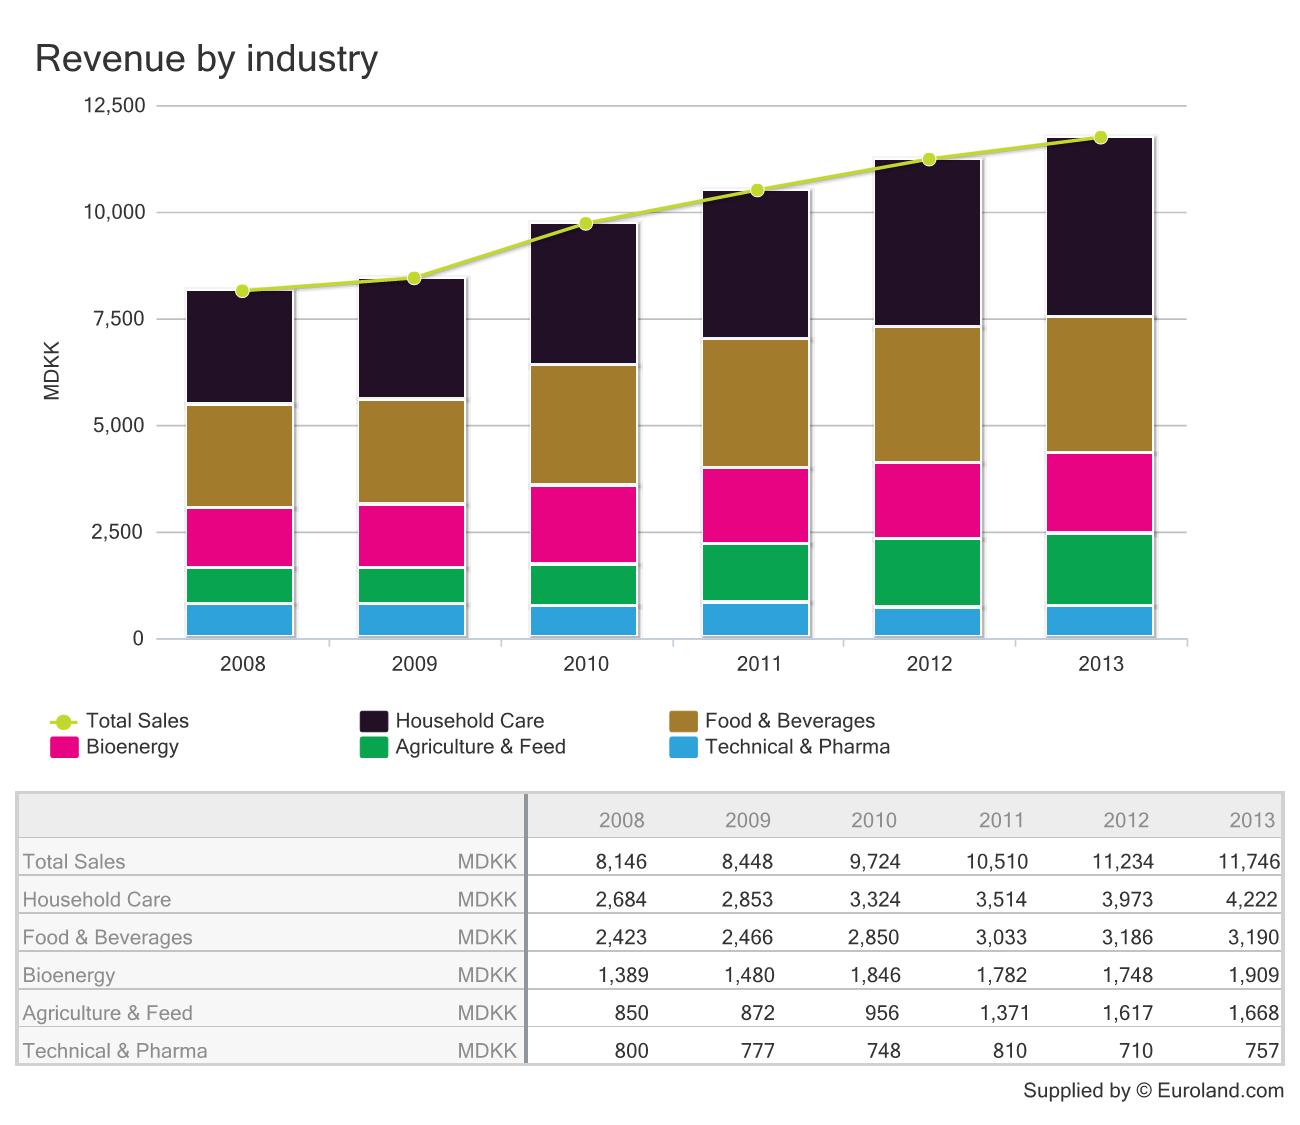The width and height of the screenshot is (1300, 1125).
Task: Click the 2013 Total Sales line marker
Action: tap(1100, 137)
